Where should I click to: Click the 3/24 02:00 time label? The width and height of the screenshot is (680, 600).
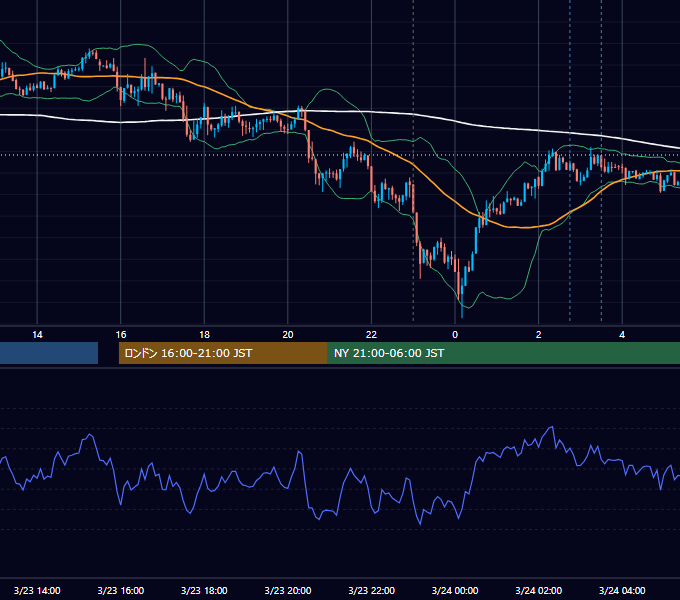click(x=538, y=590)
